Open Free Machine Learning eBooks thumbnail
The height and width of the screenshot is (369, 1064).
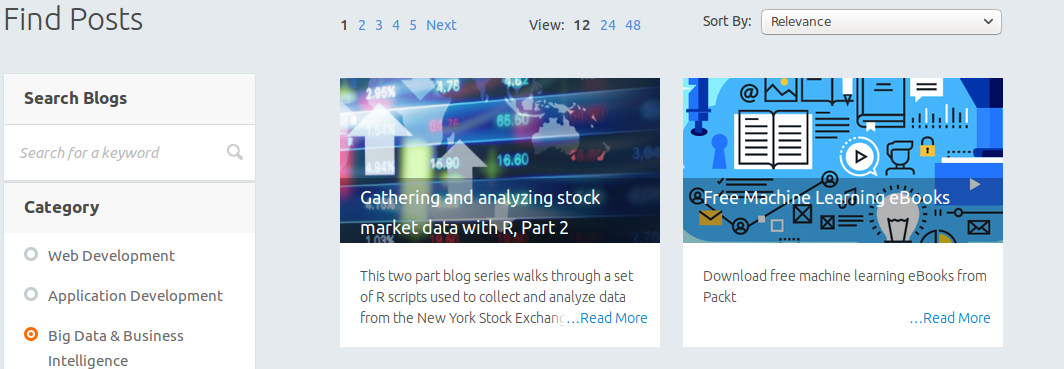843,160
